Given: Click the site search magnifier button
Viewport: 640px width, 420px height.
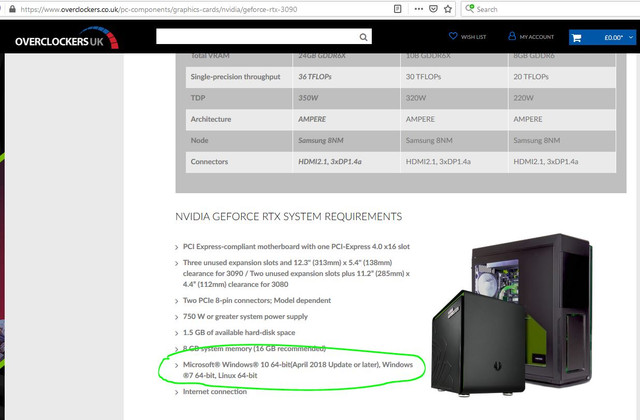Looking at the screenshot, I should [x=363, y=37].
